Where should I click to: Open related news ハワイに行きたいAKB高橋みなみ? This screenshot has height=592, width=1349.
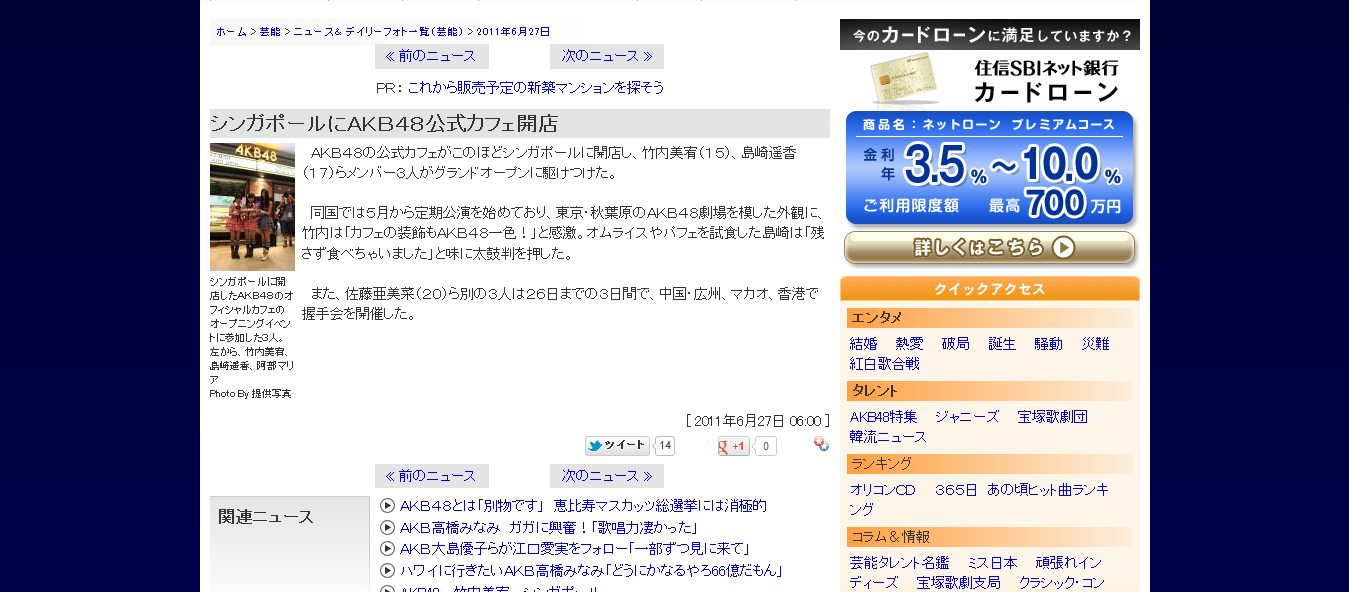[591, 570]
